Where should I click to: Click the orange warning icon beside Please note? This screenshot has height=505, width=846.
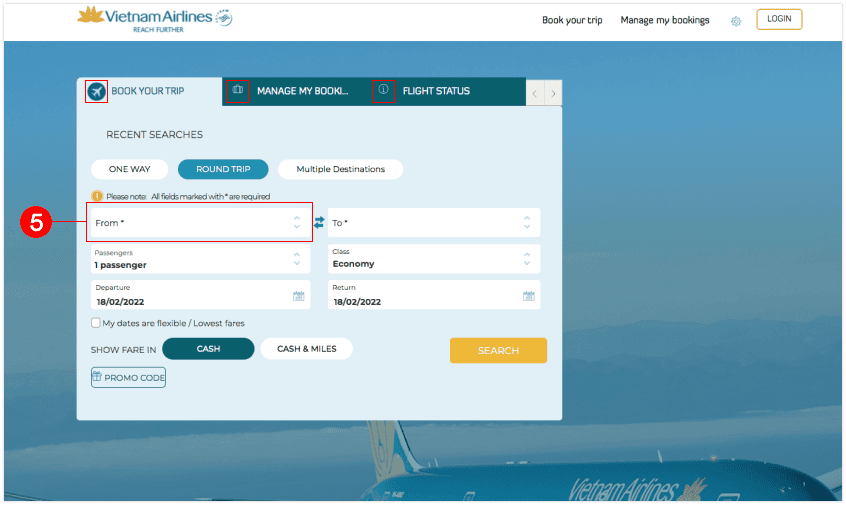click(x=97, y=196)
